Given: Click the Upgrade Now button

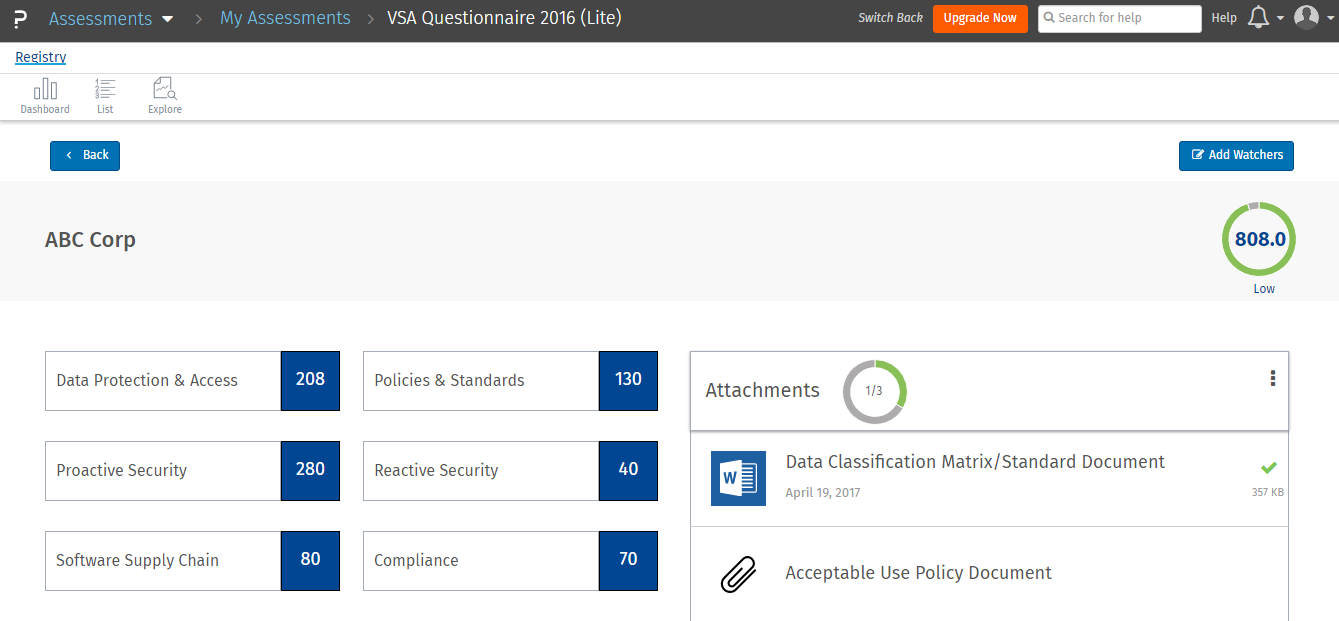Looking at the screenshot, I should point(980,18).
